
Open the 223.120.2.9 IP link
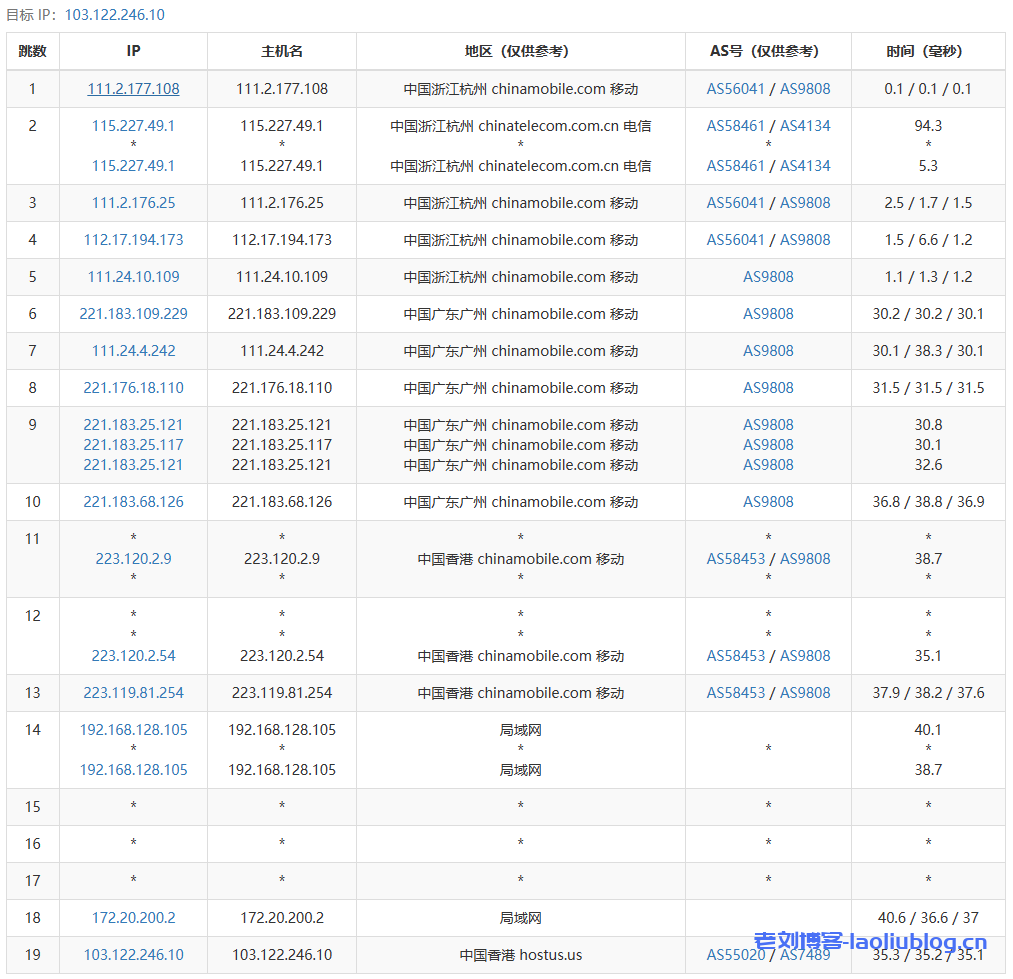point(133,559)
